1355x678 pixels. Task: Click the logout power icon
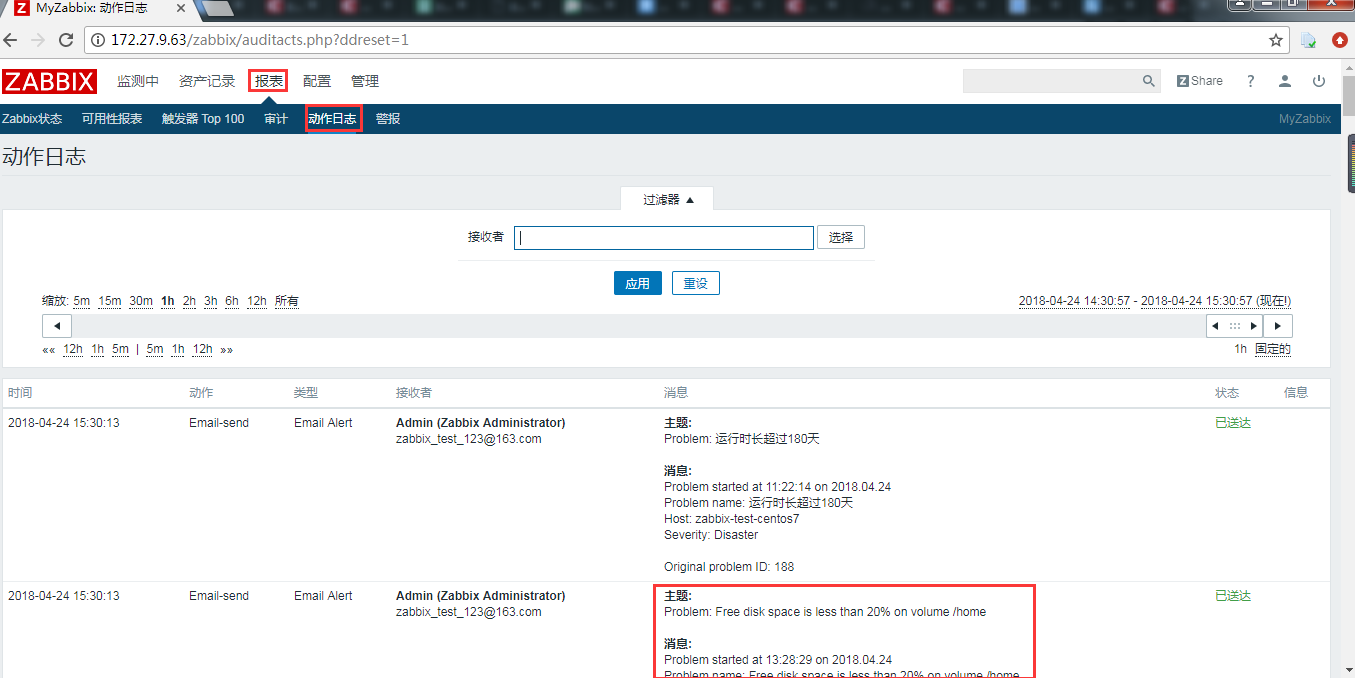click(x=1319, y=80)
